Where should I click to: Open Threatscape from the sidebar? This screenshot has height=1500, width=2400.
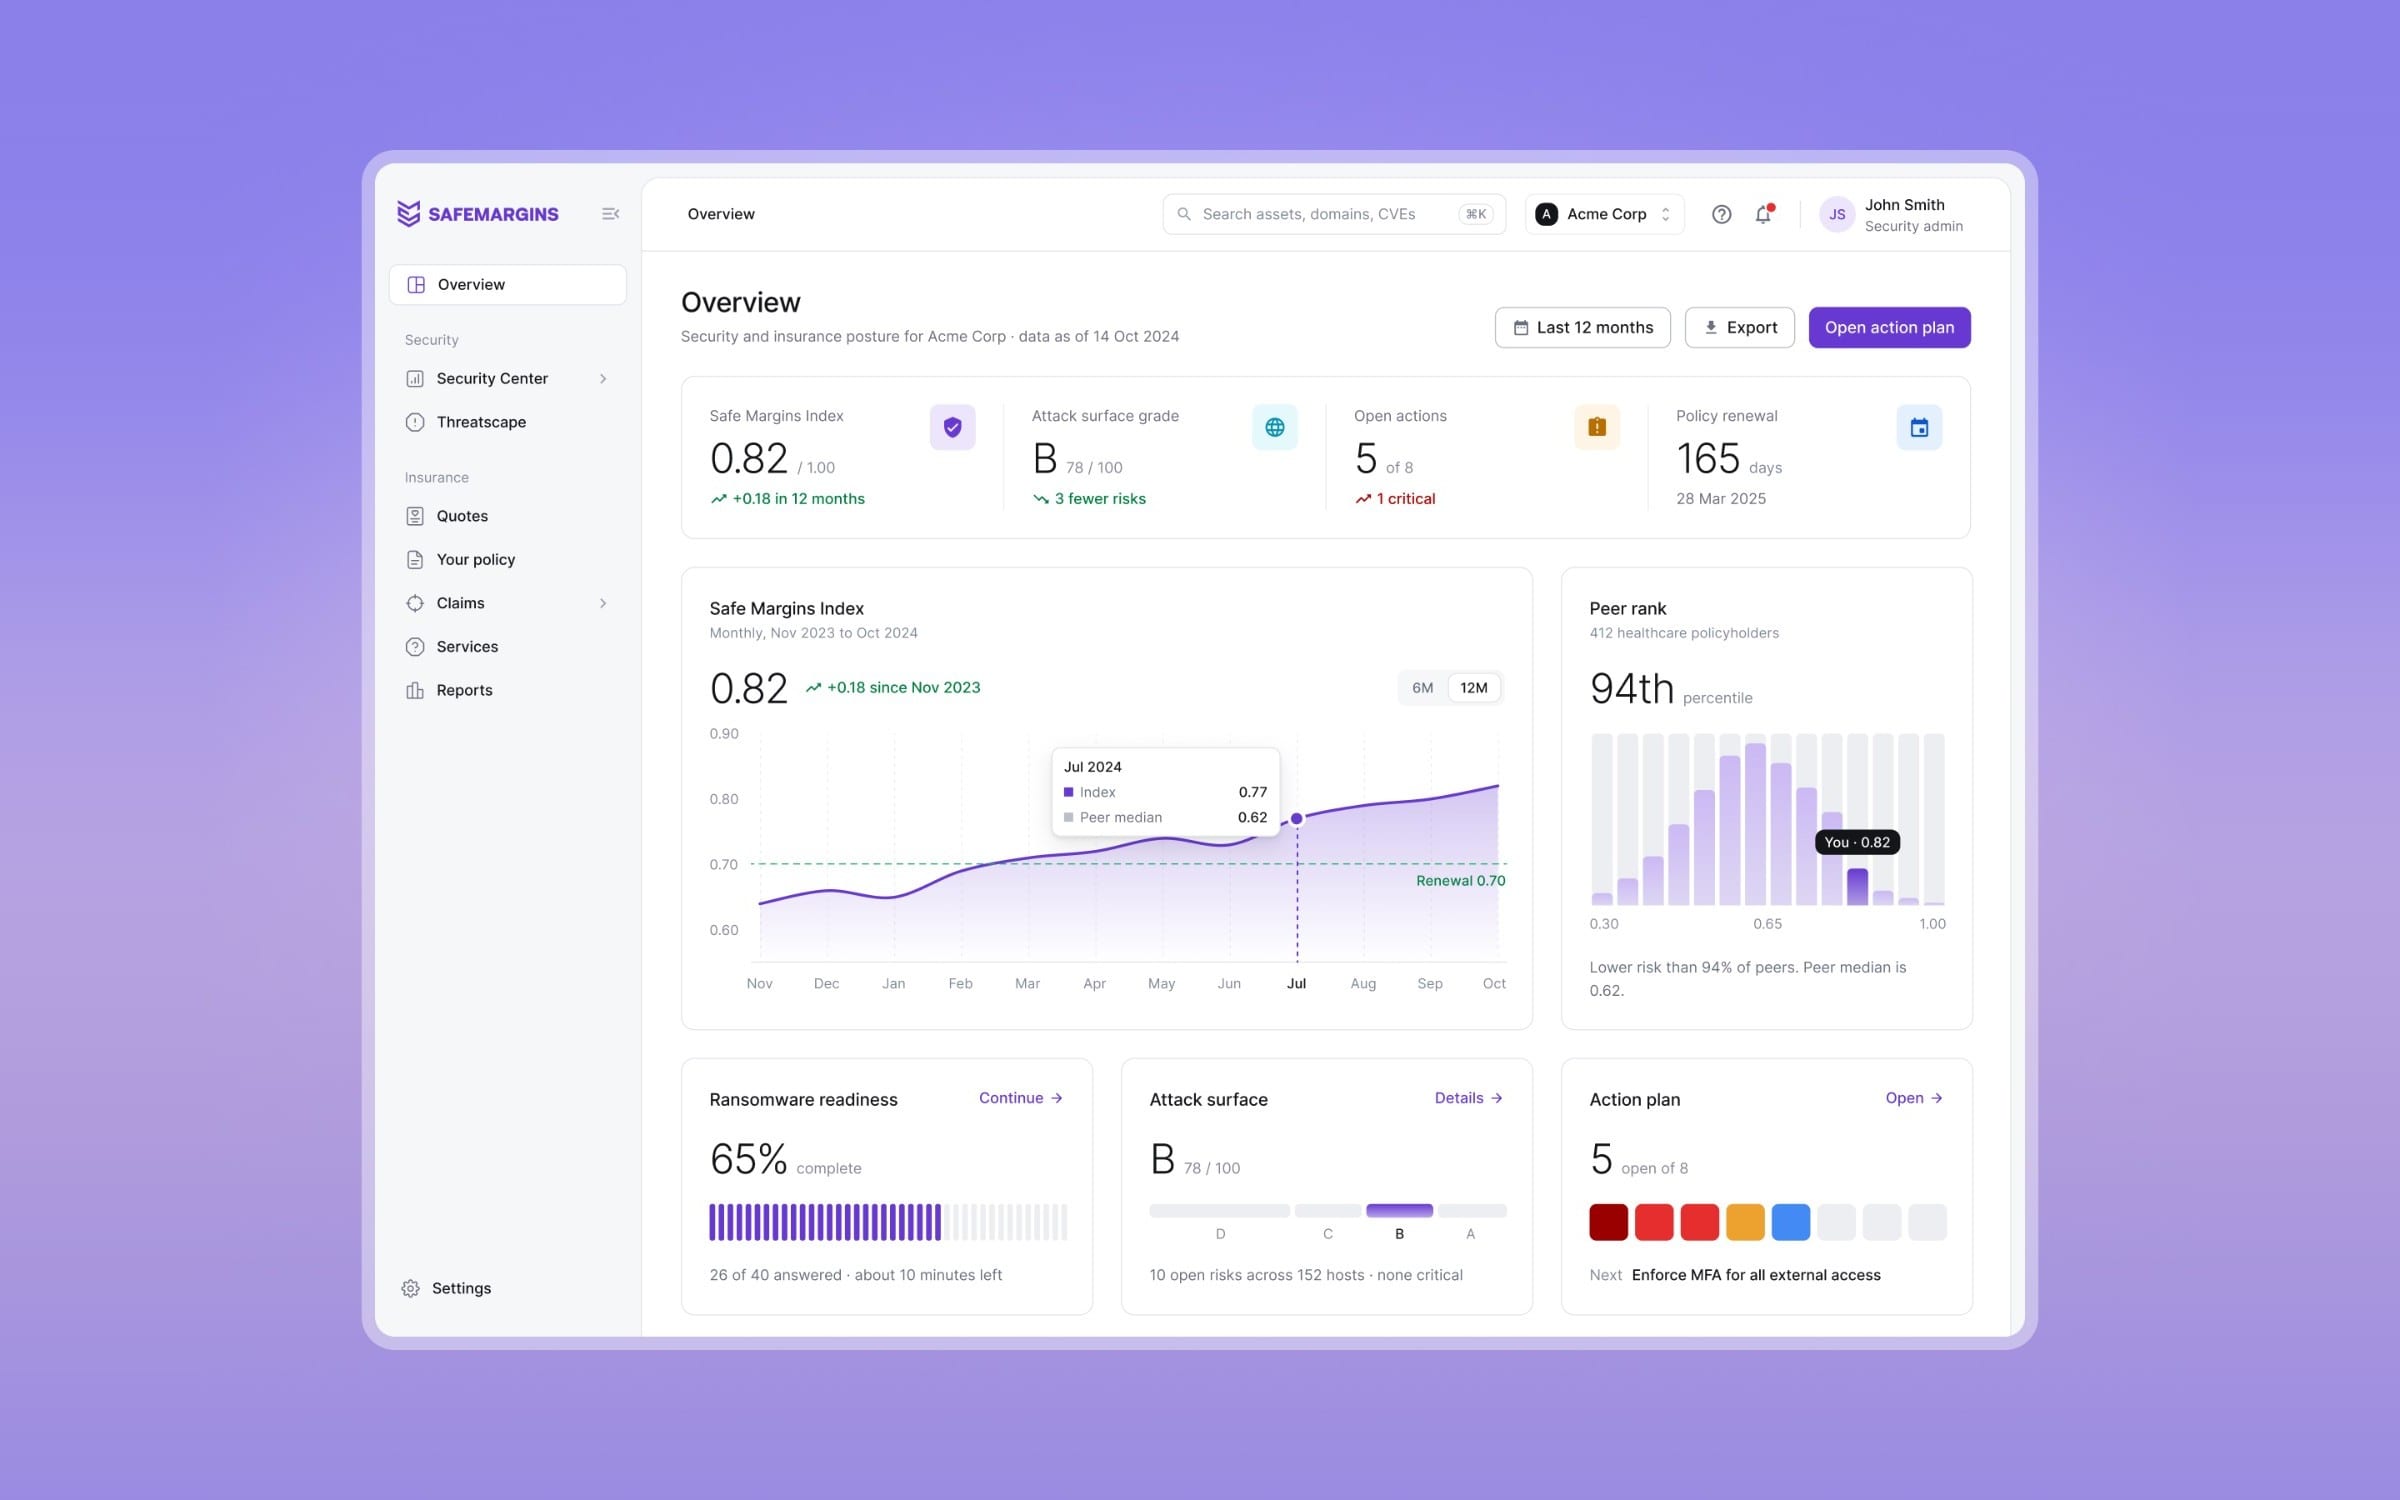(x=508, y=422)
